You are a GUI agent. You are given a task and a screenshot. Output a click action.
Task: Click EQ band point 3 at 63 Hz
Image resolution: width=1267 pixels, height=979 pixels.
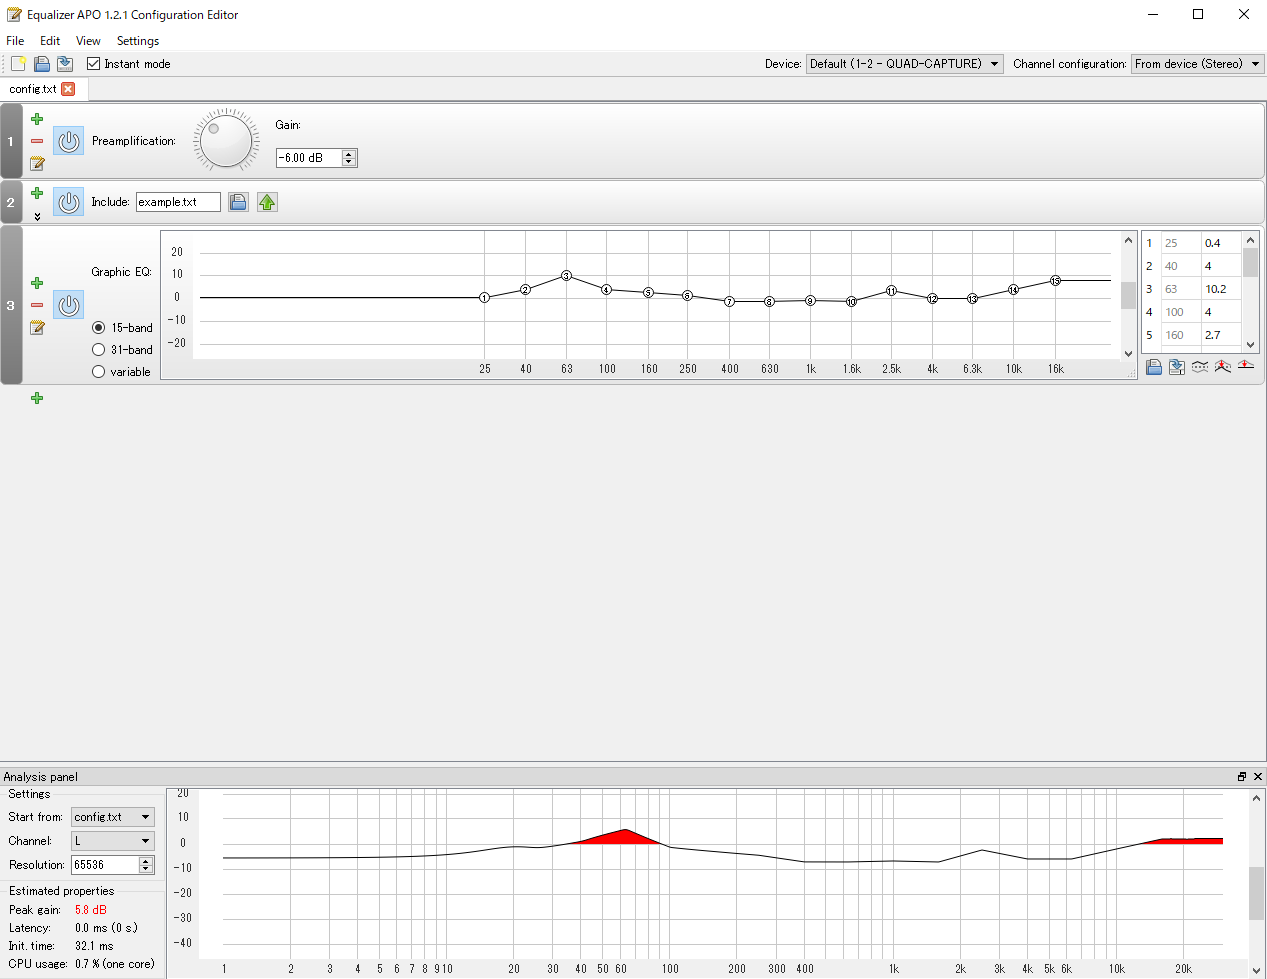pyautogui.click(x=566, y=275)
